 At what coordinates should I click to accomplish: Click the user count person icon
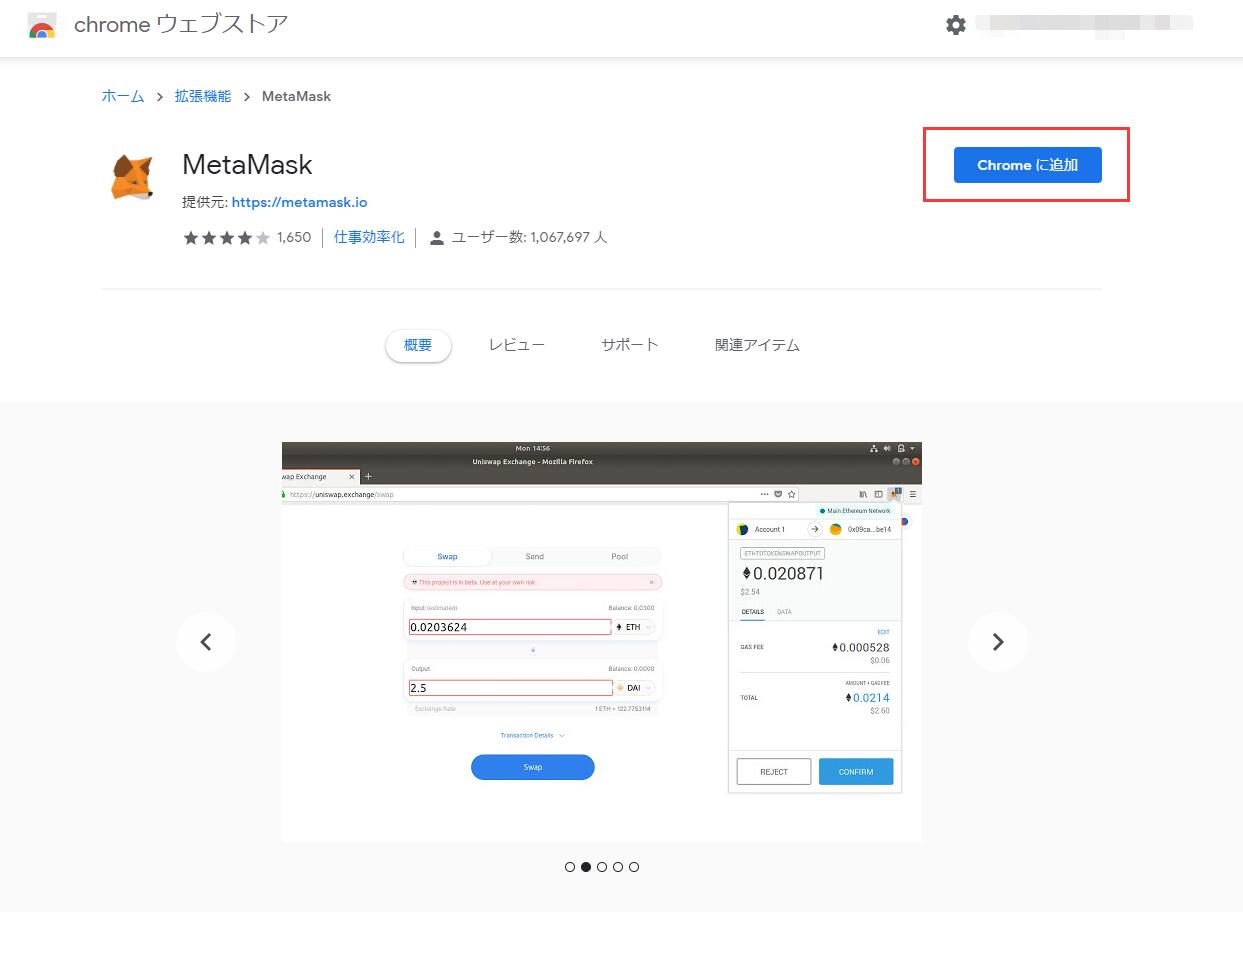[436, 238]
